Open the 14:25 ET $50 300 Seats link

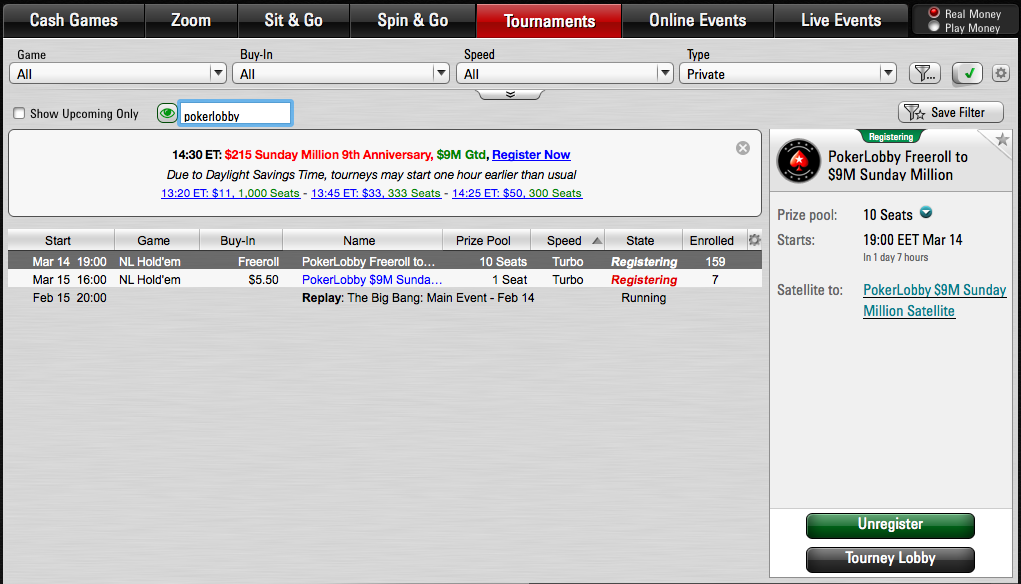click(517, 193)
